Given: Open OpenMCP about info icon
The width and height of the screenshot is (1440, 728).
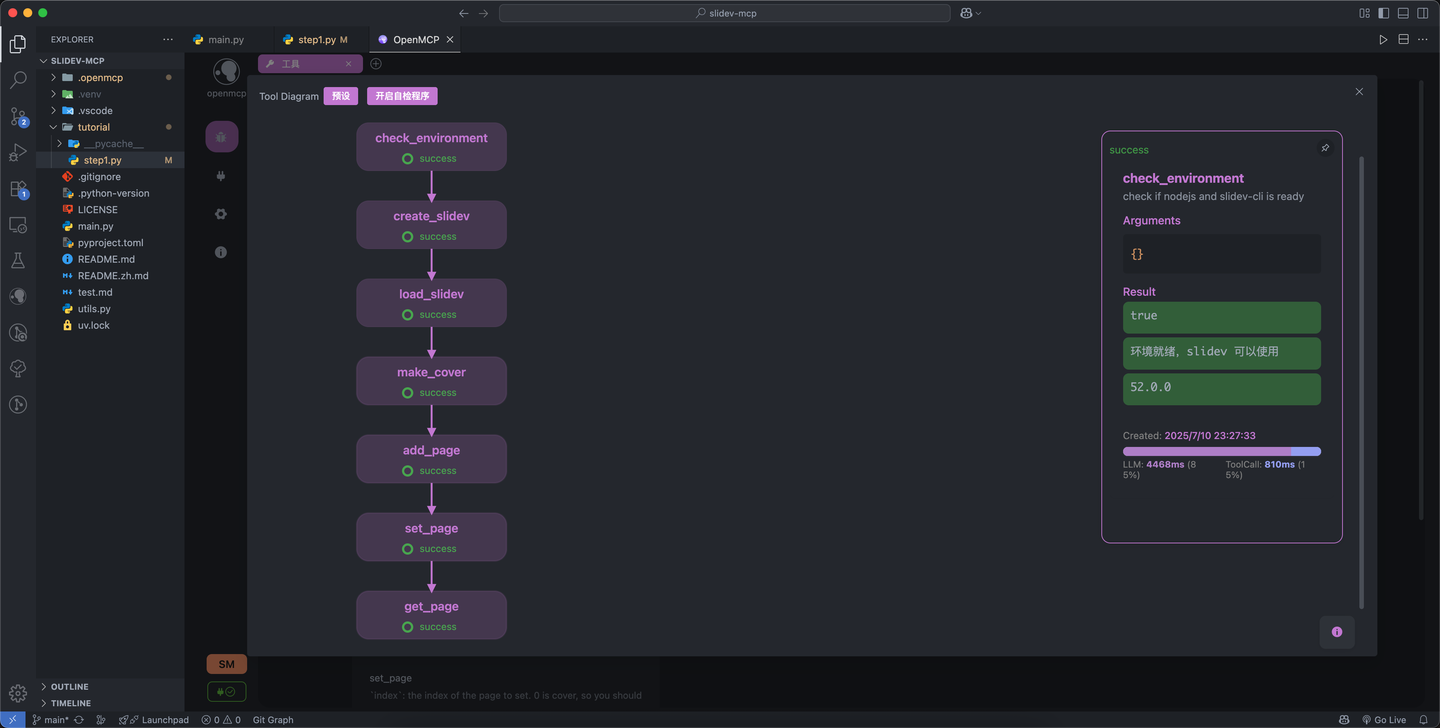Looking at the screenshot, I should tap(221, 252).
